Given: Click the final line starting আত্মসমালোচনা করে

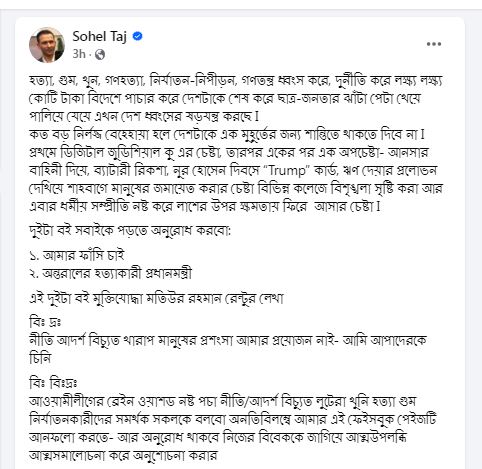Looking at the screenshot, I should pyautogui.click(x=123, y=455).
